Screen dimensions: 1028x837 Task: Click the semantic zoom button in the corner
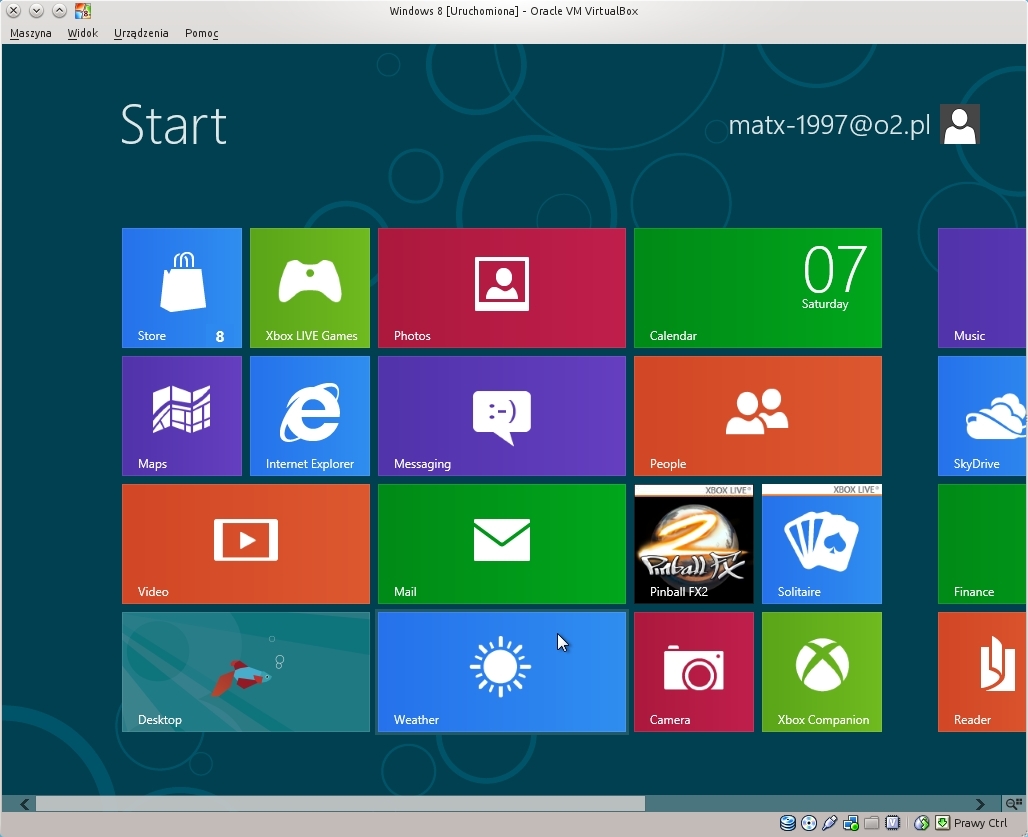click(x=1014, y=804)
